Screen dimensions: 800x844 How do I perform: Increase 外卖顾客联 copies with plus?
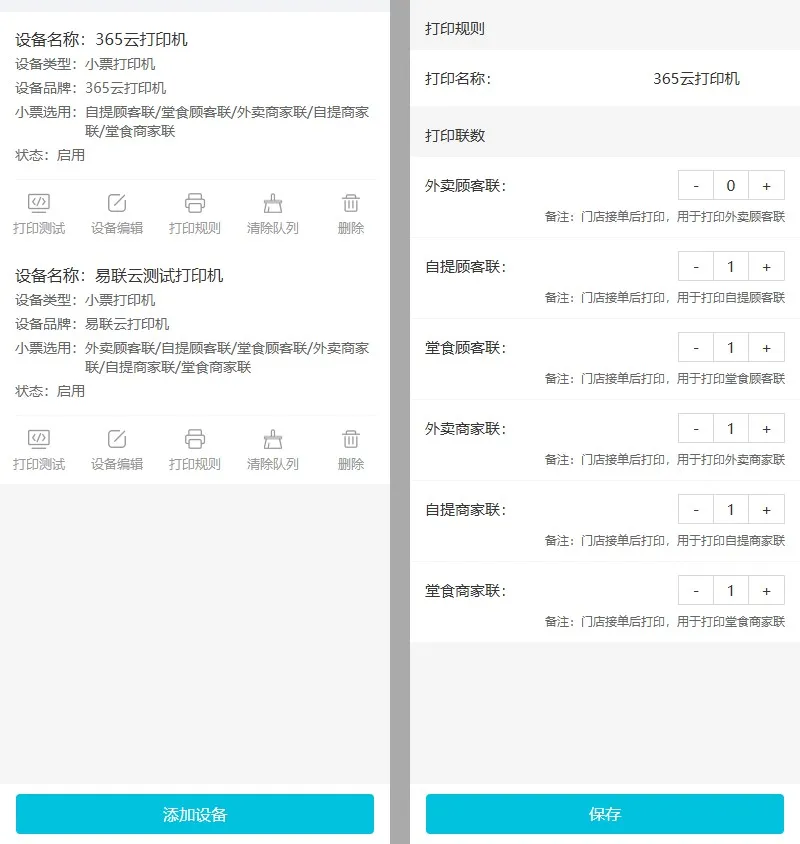click(x=766, y=186)
